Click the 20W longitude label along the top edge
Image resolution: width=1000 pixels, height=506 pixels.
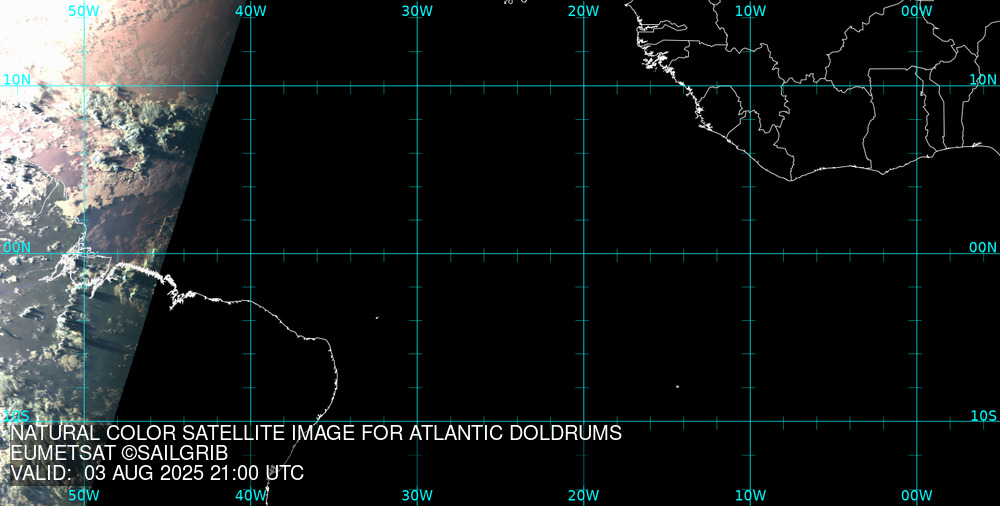[584, 11]
